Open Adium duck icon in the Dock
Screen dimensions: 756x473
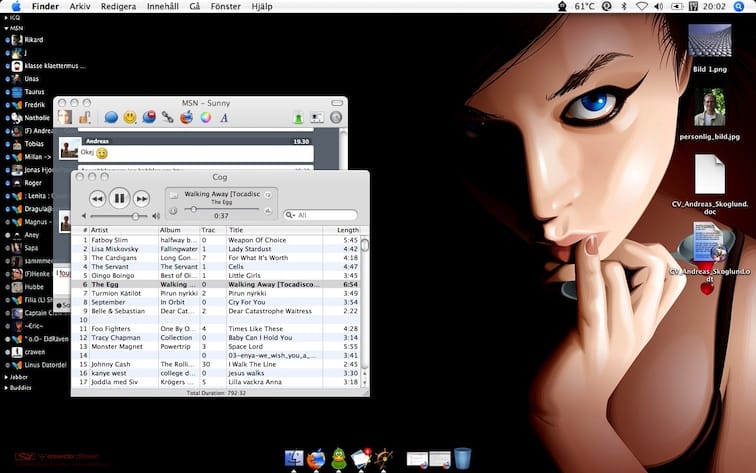(x=340, y=458)
